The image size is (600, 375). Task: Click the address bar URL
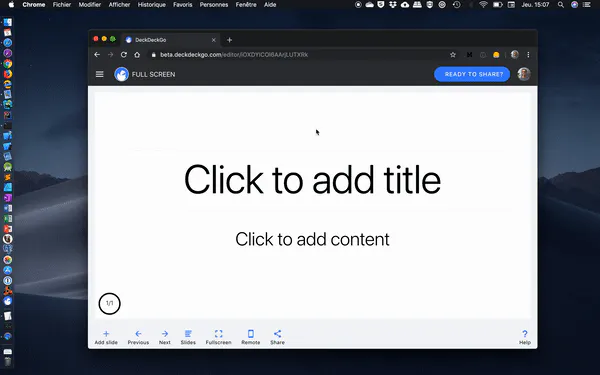click(x=234, y=55)
